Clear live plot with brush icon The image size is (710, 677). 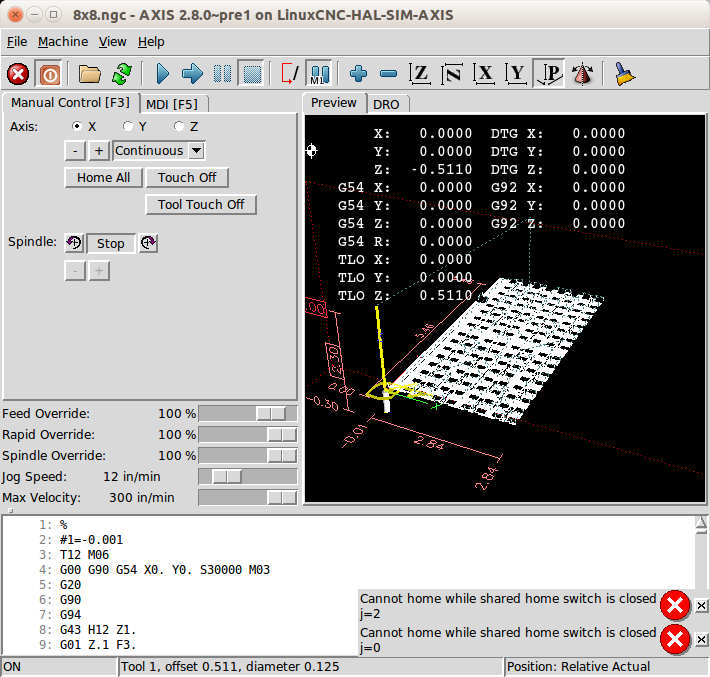624,74
